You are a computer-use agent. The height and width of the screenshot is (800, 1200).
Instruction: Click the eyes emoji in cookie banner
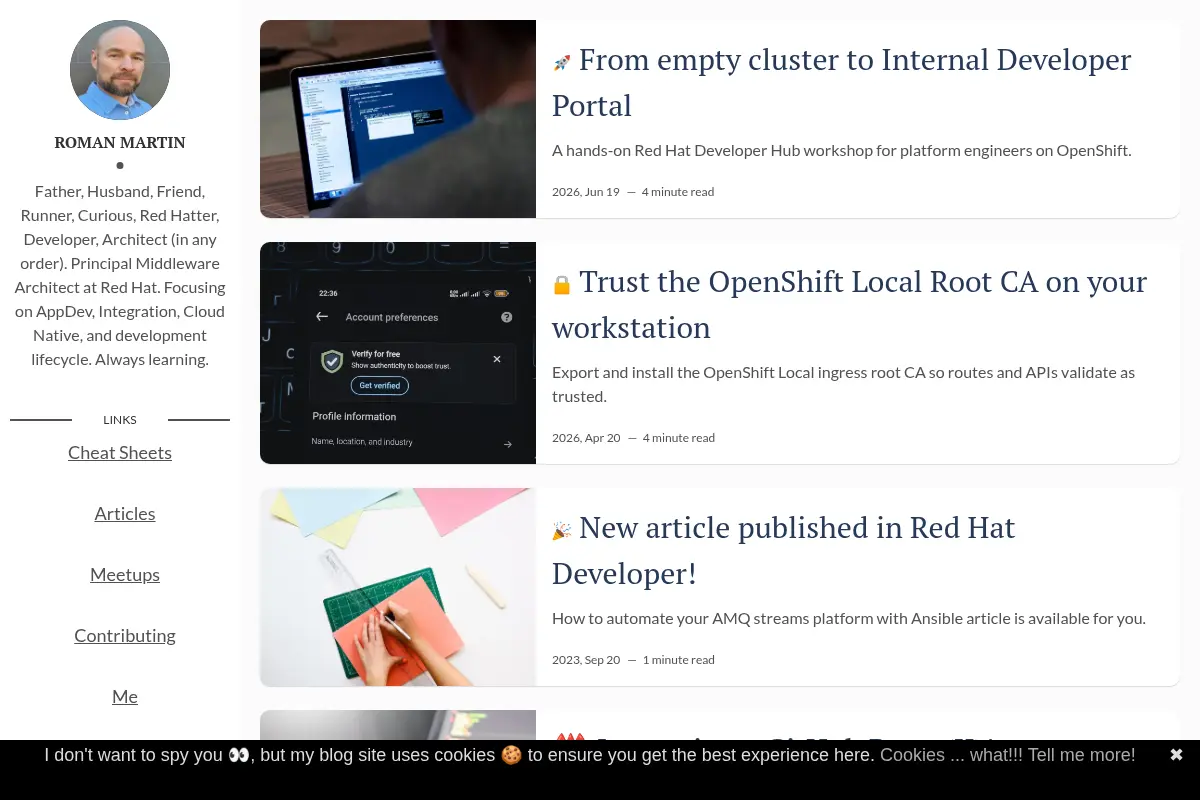click(239, 755)
